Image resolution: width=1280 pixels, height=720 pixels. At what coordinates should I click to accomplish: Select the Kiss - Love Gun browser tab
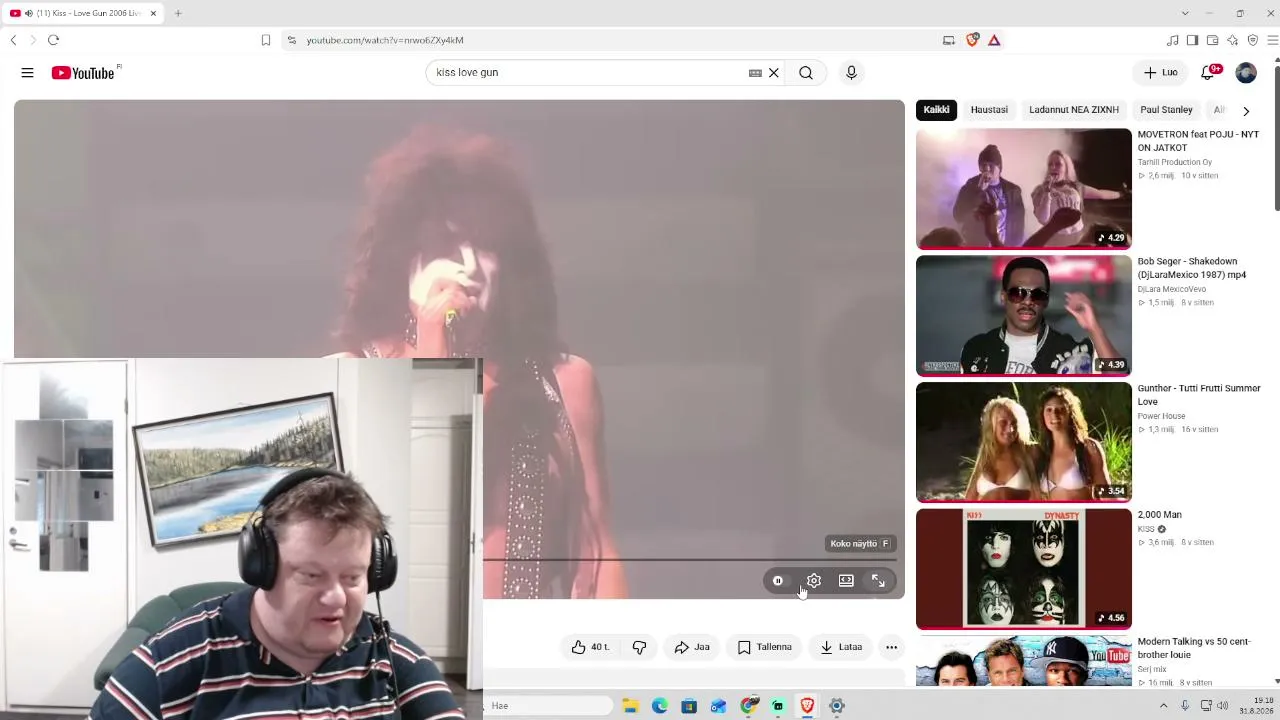pyautogui.click(x=83, y=13)
